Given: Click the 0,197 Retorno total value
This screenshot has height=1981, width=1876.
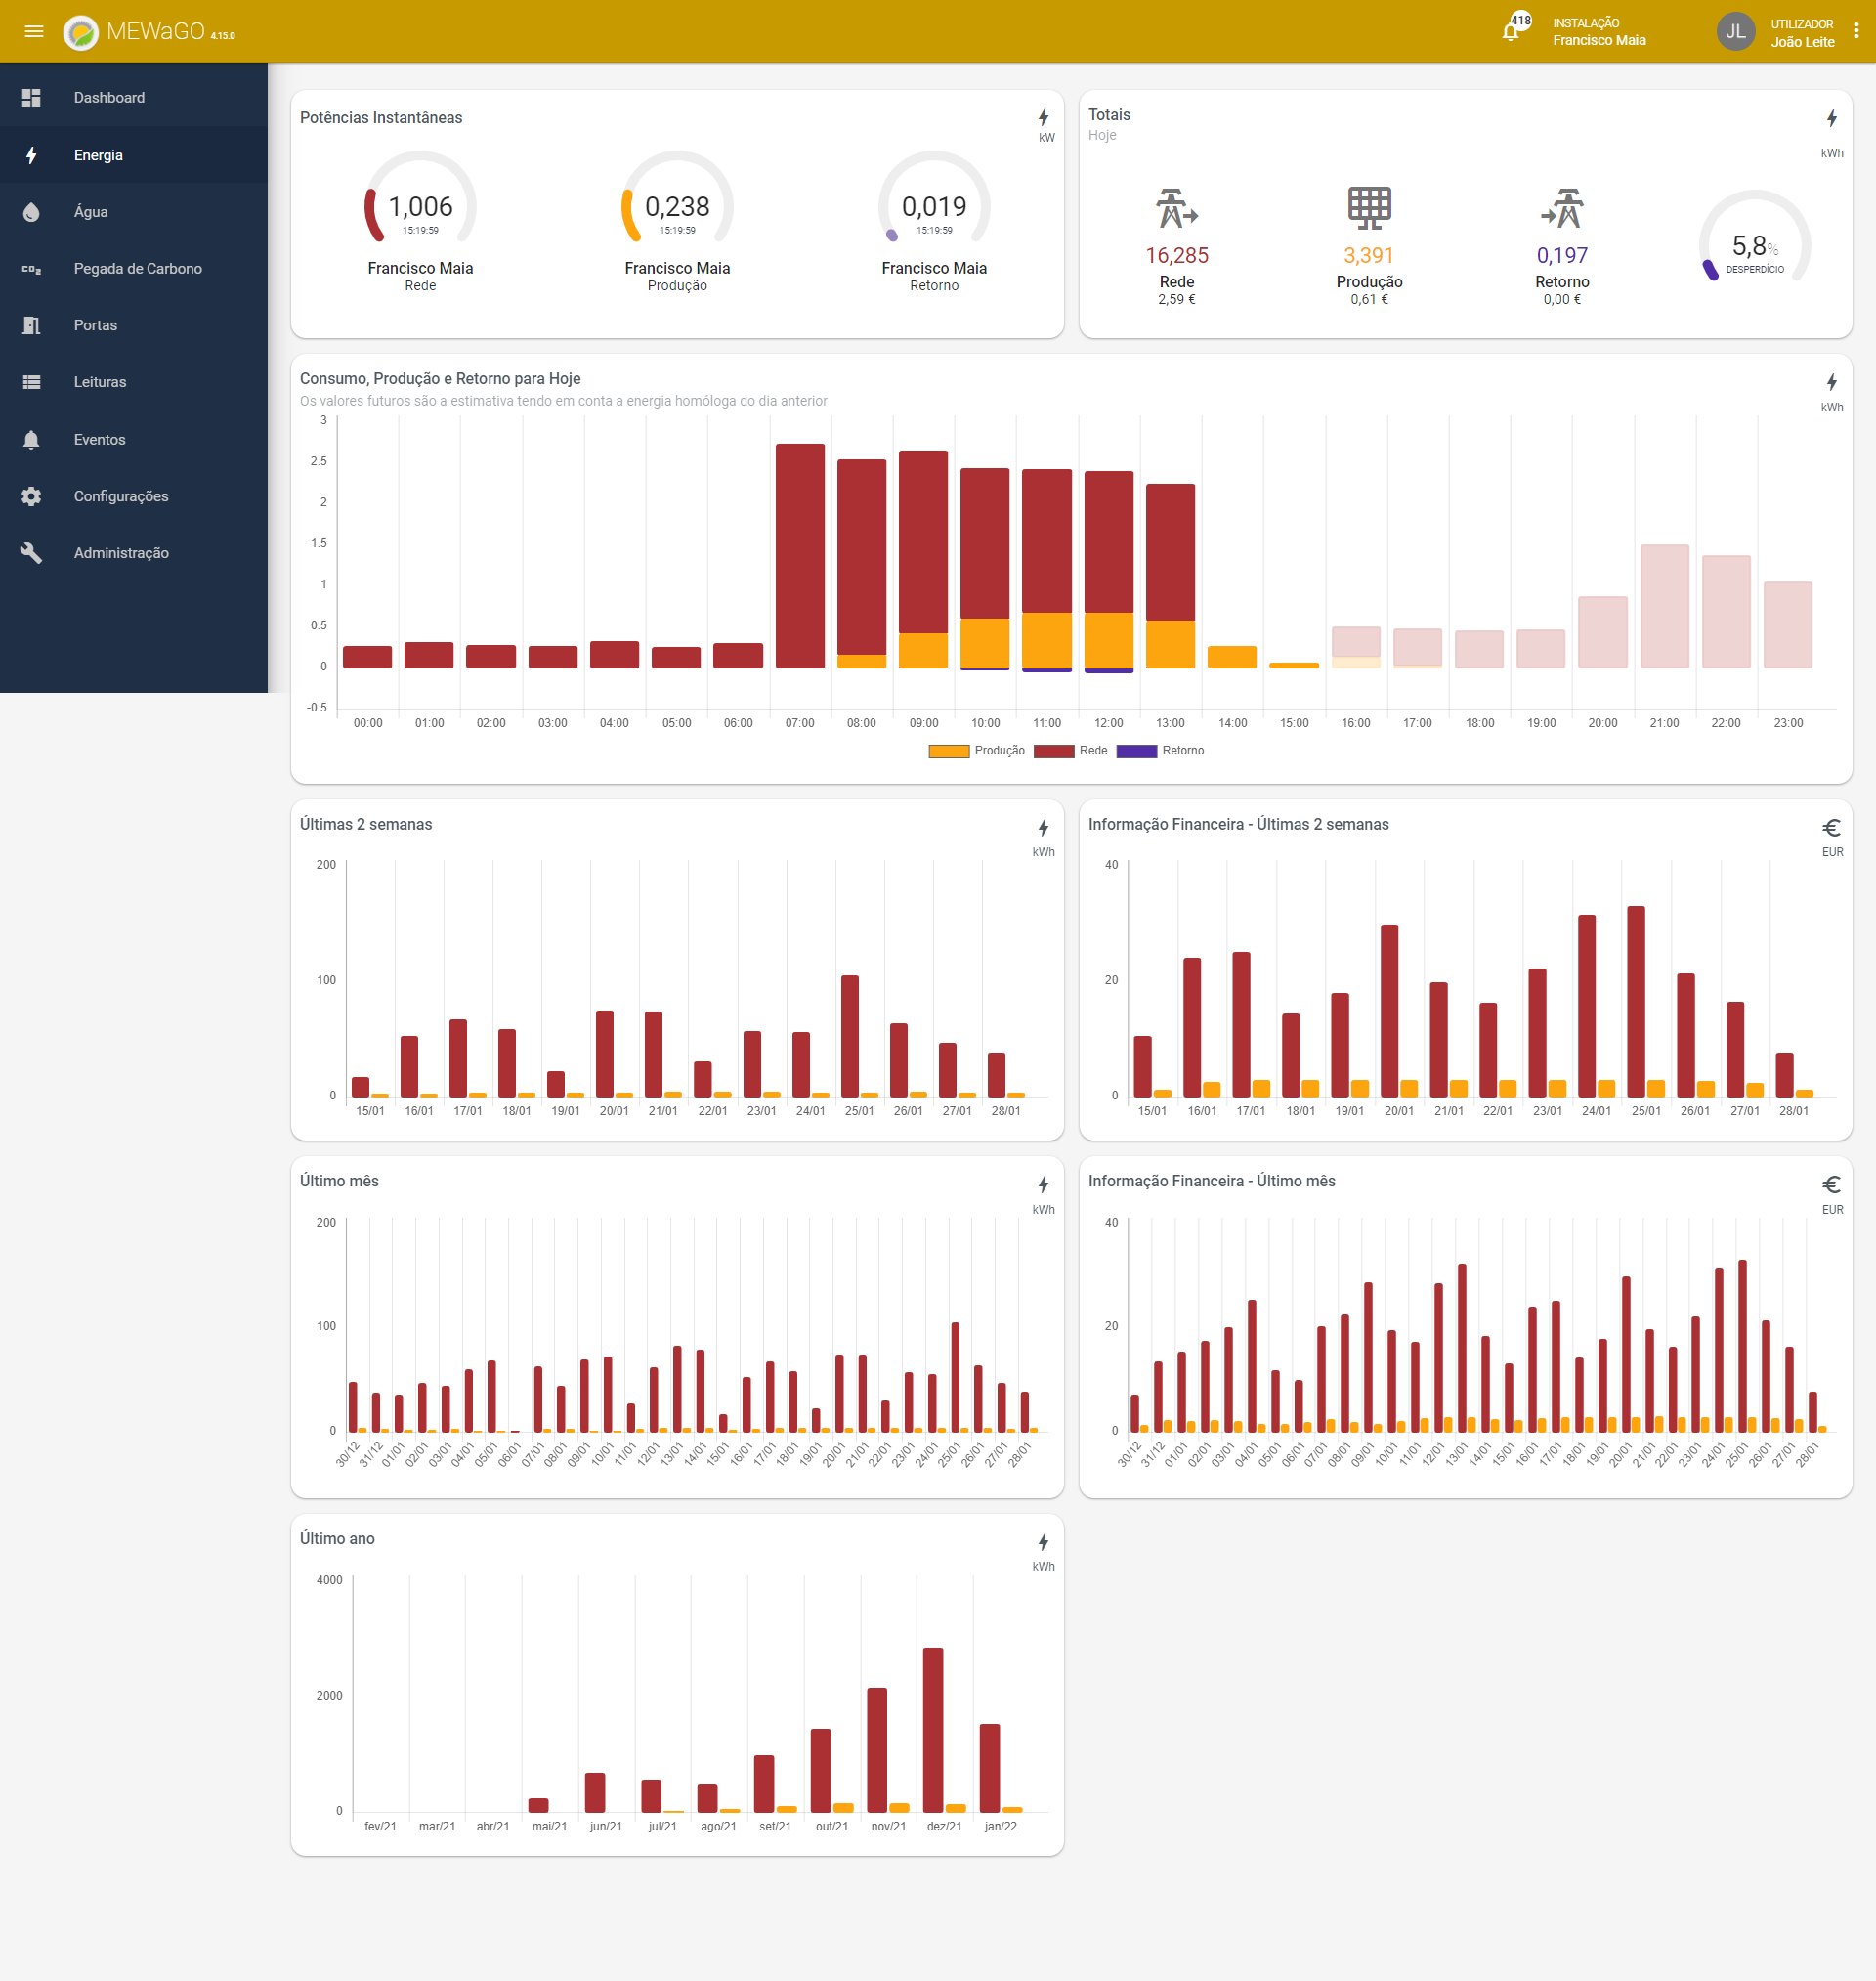Looking at the screenshot, I should coord(1562,255).
